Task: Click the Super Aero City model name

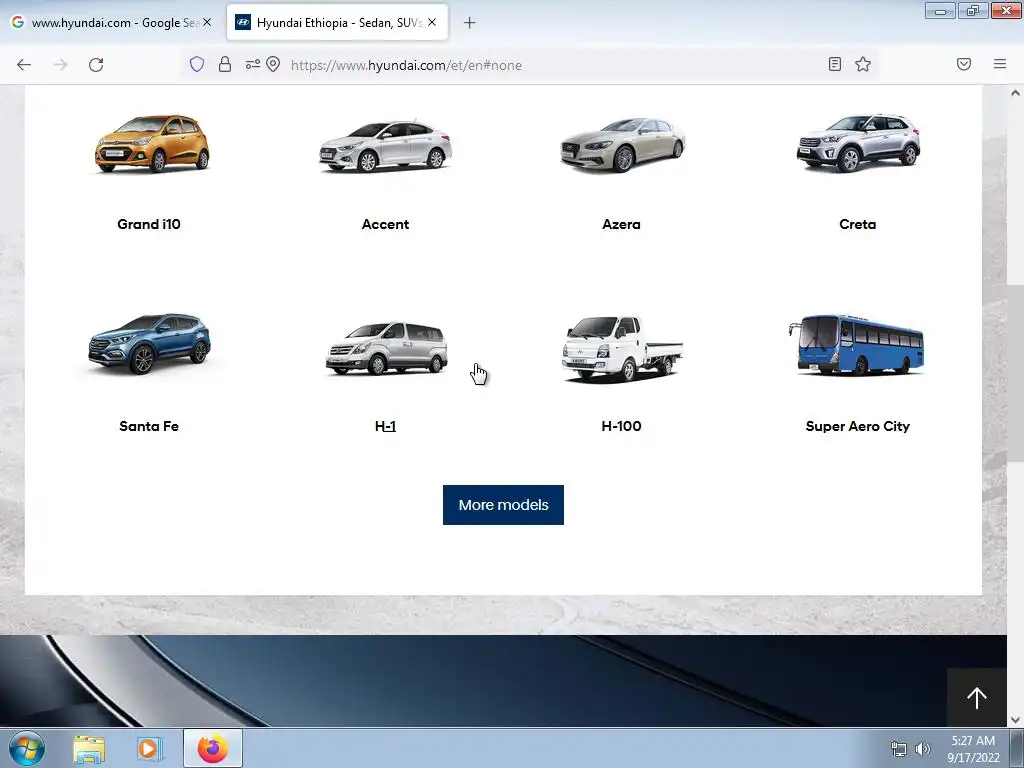Action: (857, 426)
